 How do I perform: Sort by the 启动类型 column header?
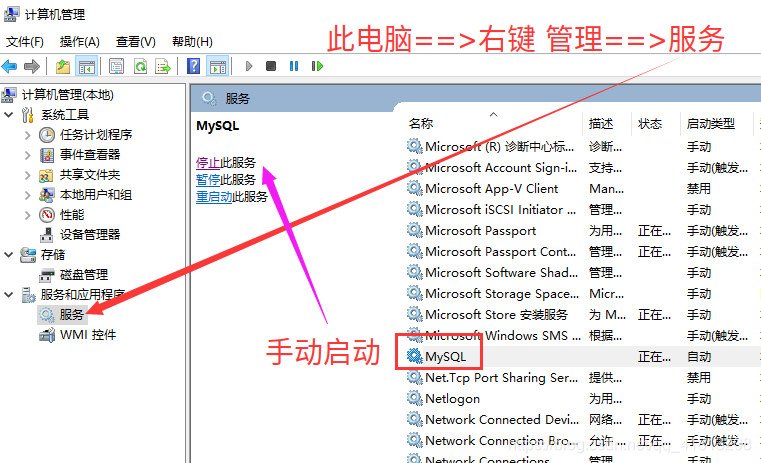click(x=711, y=124)
